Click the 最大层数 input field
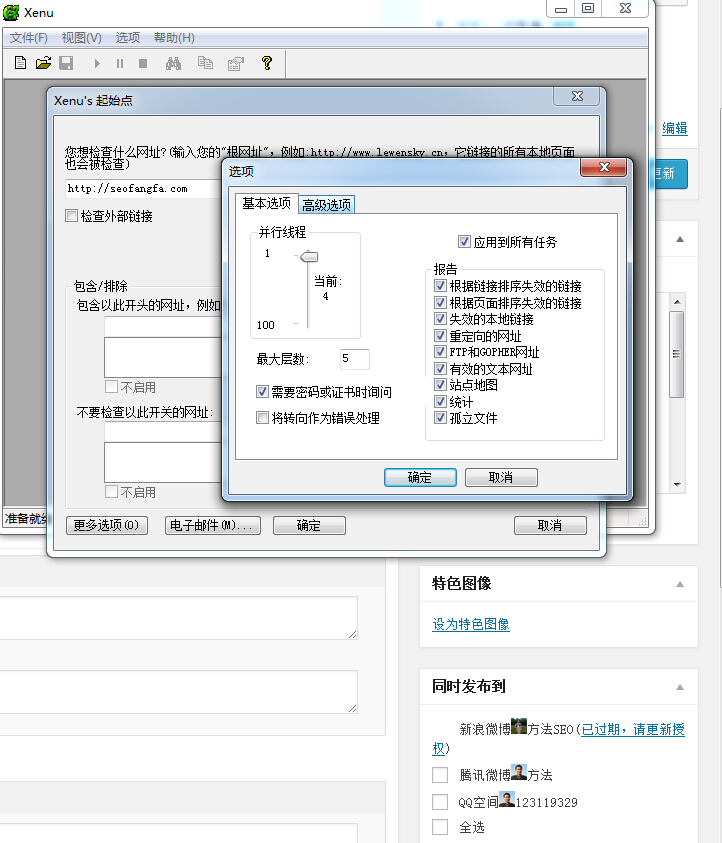The image size is (722, 843). tap(355, 359)
